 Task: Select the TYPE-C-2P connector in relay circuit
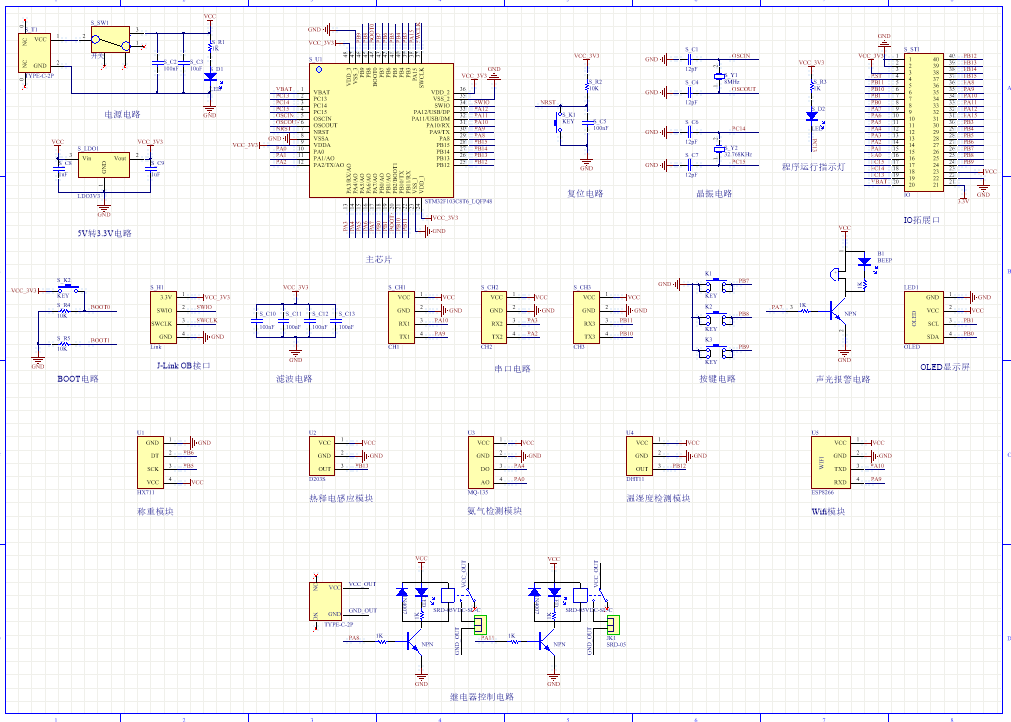[x=326, y=601]
